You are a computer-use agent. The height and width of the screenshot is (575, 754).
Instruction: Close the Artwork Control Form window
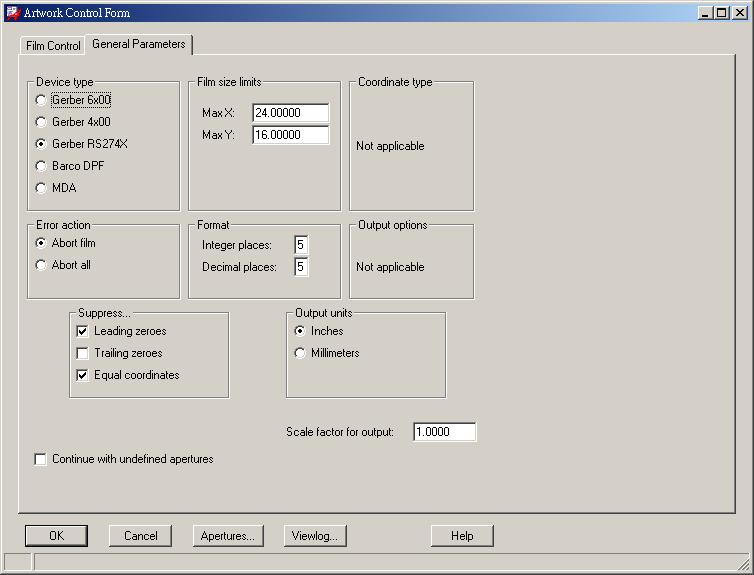tap(740, 13)
